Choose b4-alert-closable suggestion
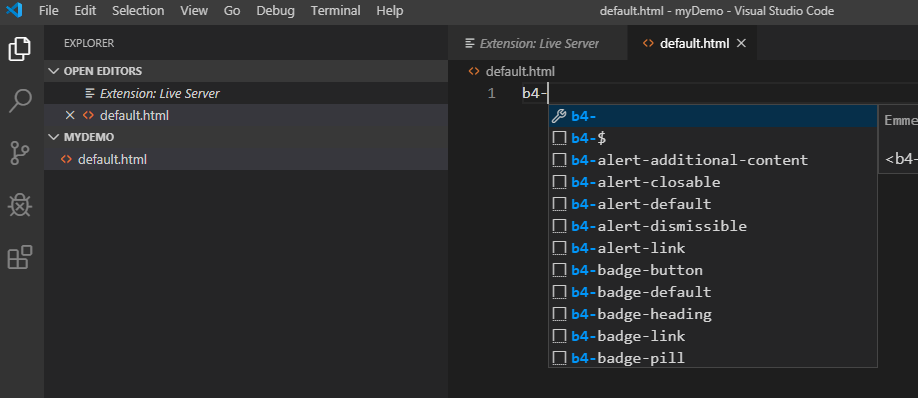This screenshot has height=398, width=918. tap(713, 182)
